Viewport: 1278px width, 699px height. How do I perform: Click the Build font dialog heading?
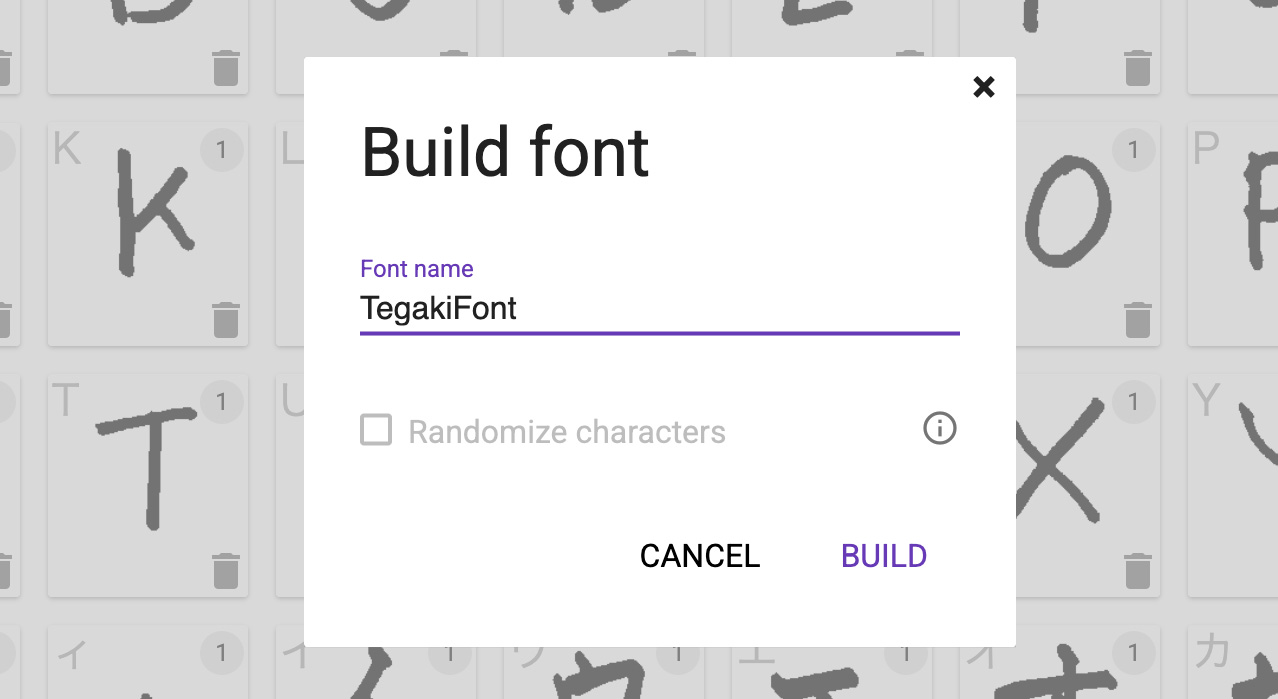tap(505, 152)
